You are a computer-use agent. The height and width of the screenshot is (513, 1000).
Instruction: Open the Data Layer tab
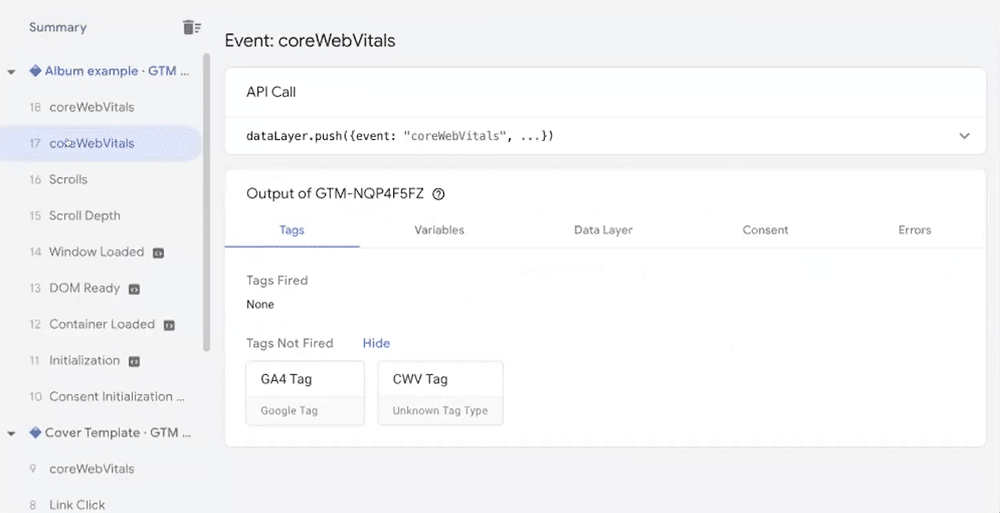pos(603,230)
